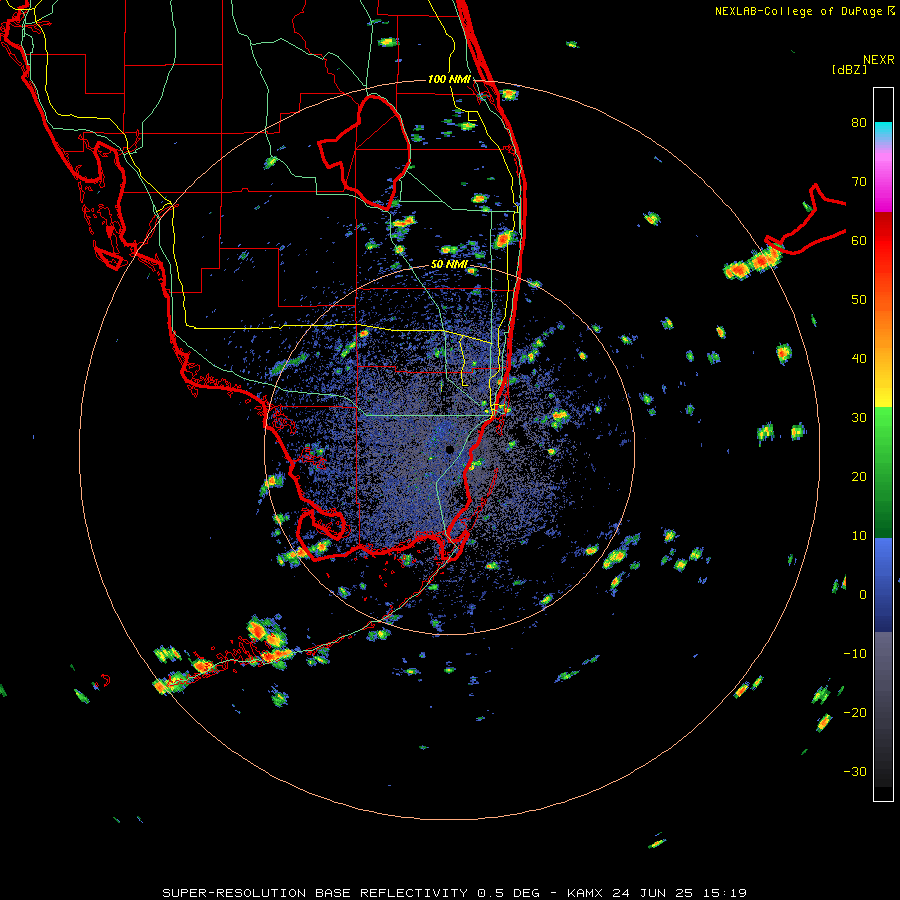This screenshot has height=900, width=900.
Task: Click the green band of the reflectivity color bar
Action: tap(883, 472)
